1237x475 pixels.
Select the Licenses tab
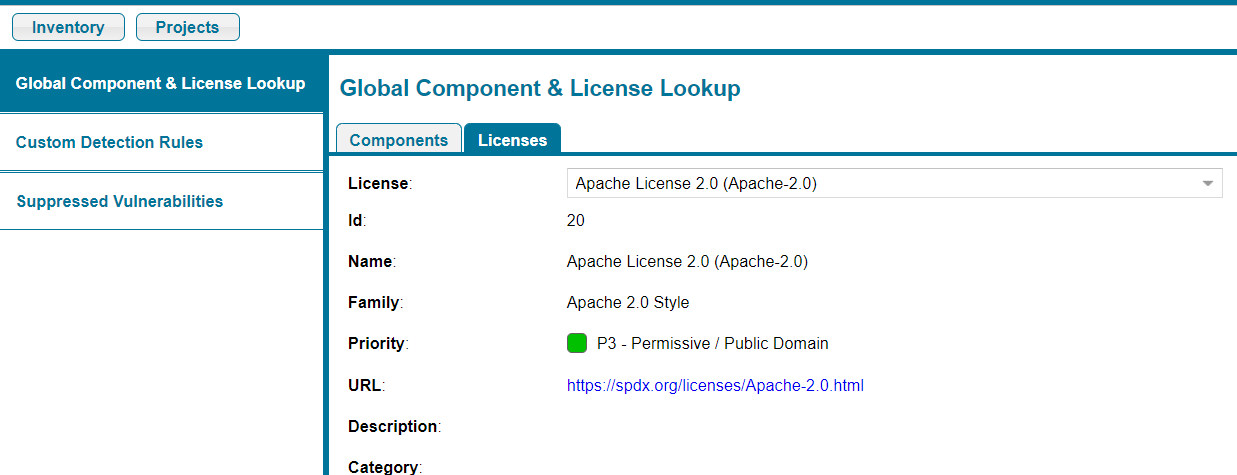coord(512,140)
